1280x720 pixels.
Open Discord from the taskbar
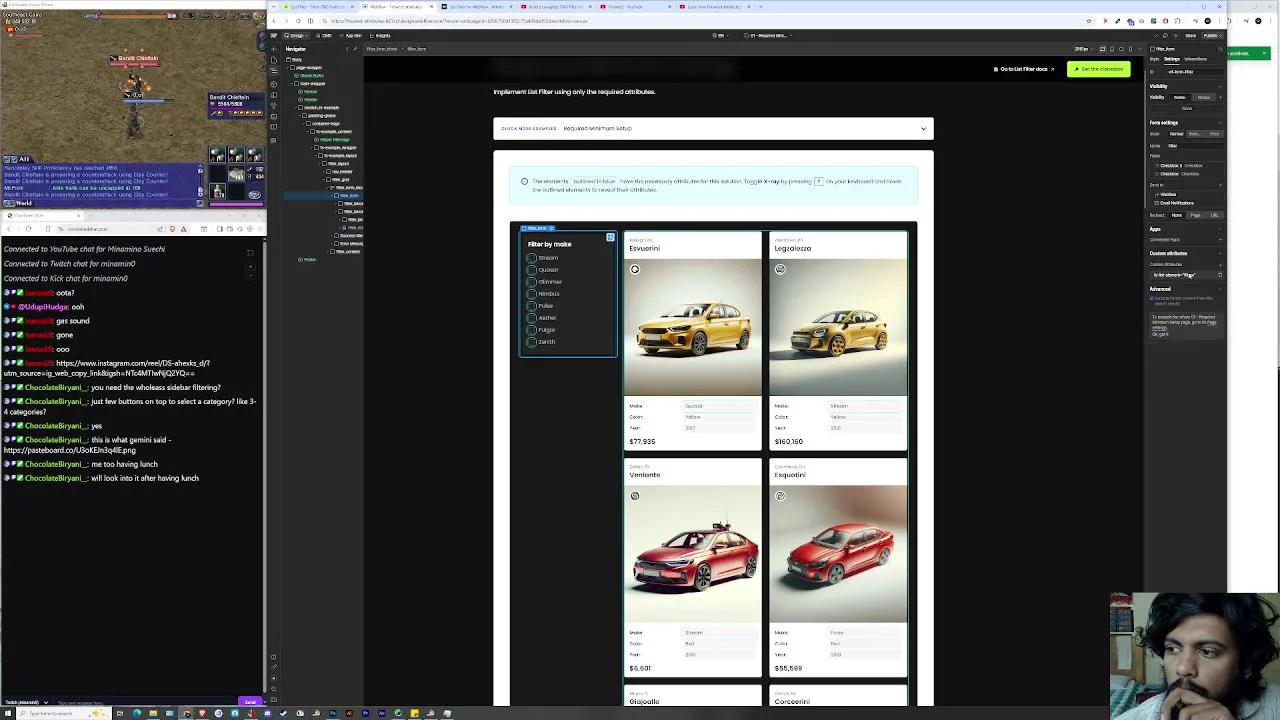268,713
